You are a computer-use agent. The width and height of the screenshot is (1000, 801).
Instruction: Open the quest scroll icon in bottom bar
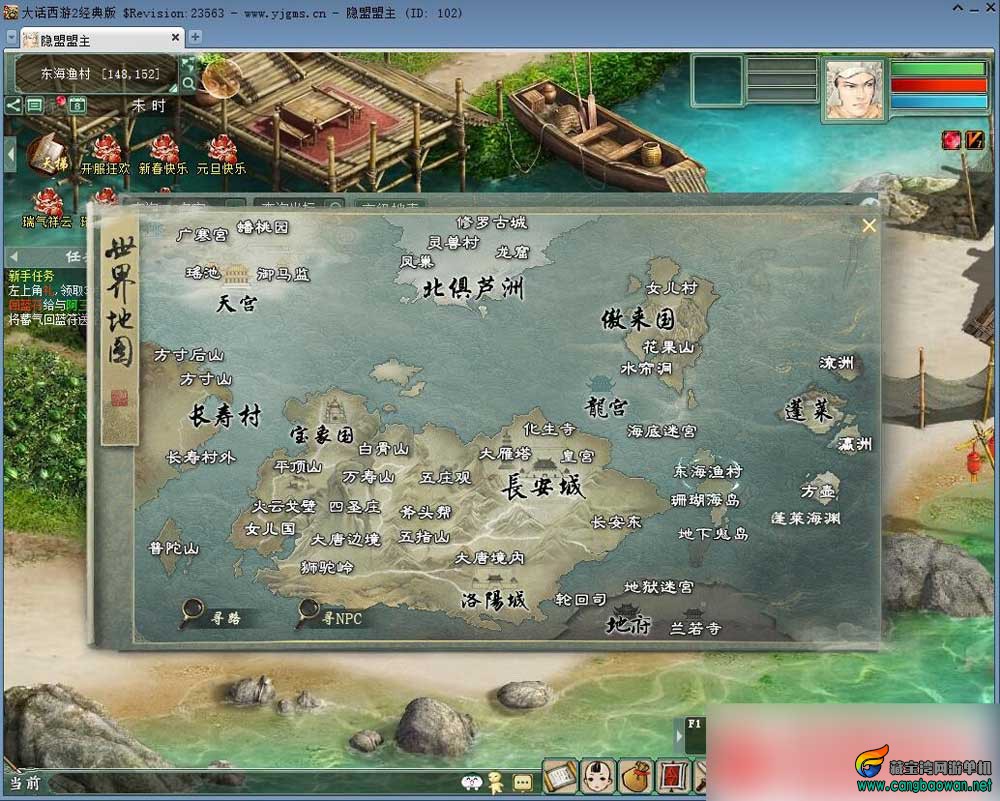pos(561,777)
